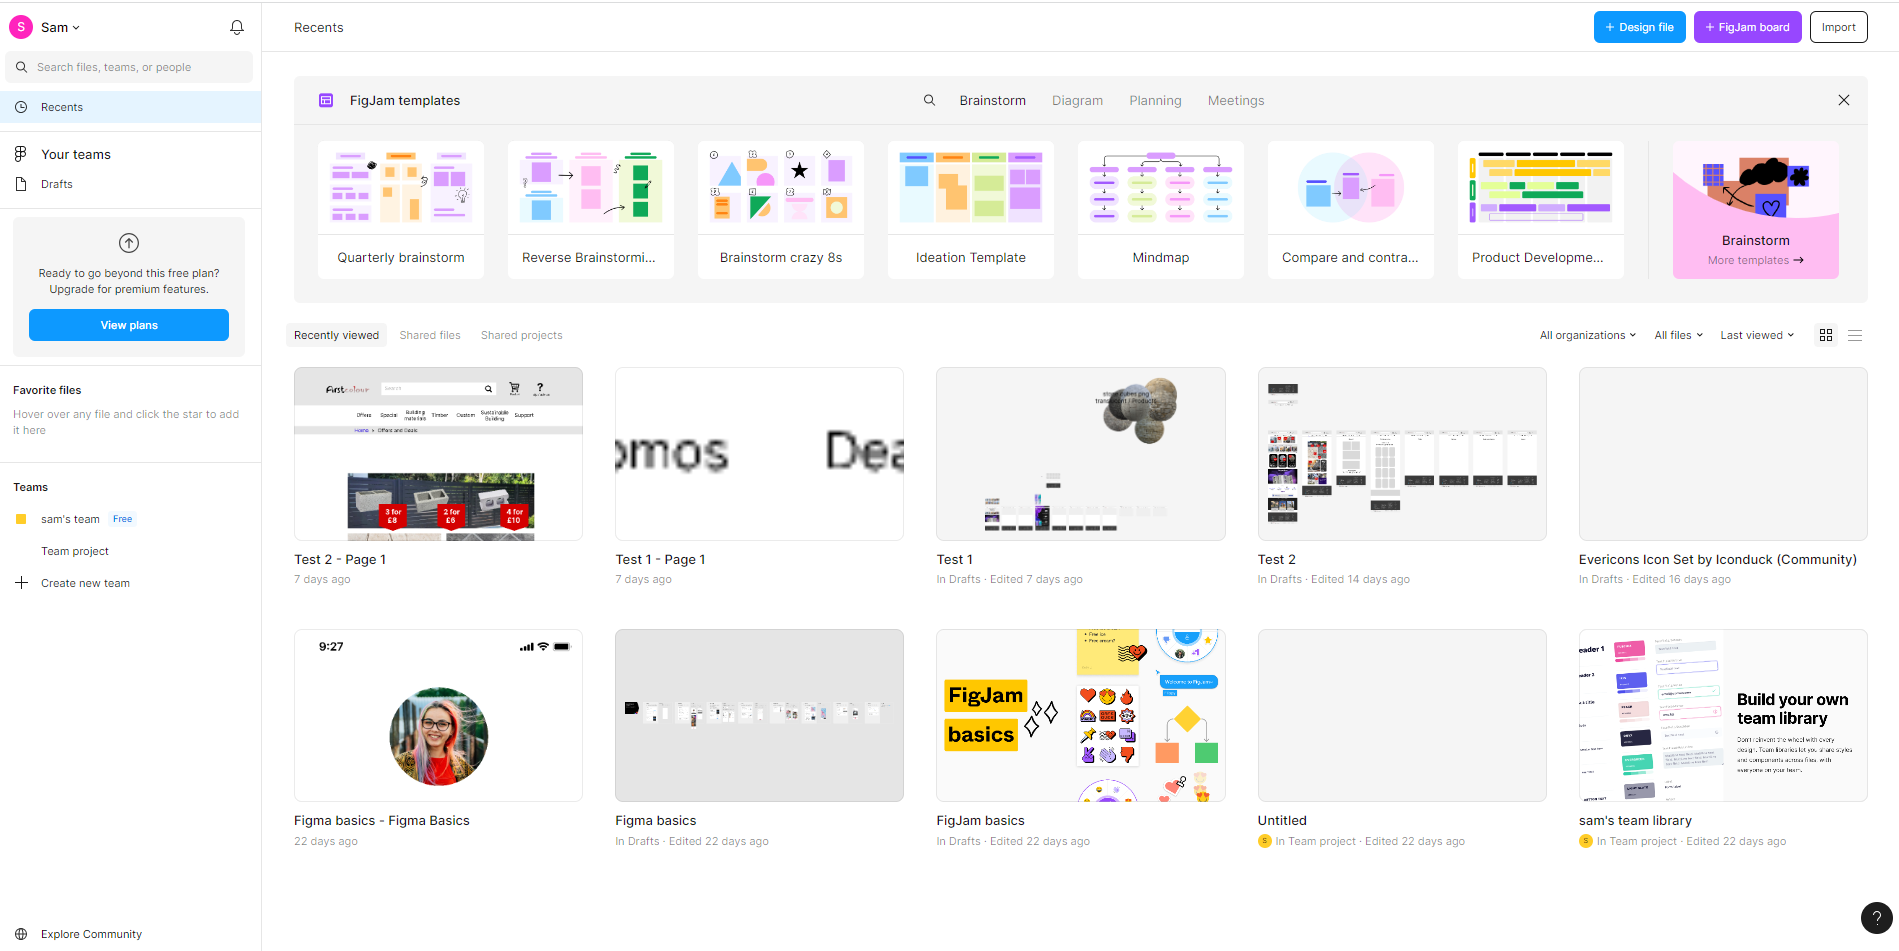Expand the Last viewed sort dropdown
Screen dimensions: 1899x951
click(1756, 336)
